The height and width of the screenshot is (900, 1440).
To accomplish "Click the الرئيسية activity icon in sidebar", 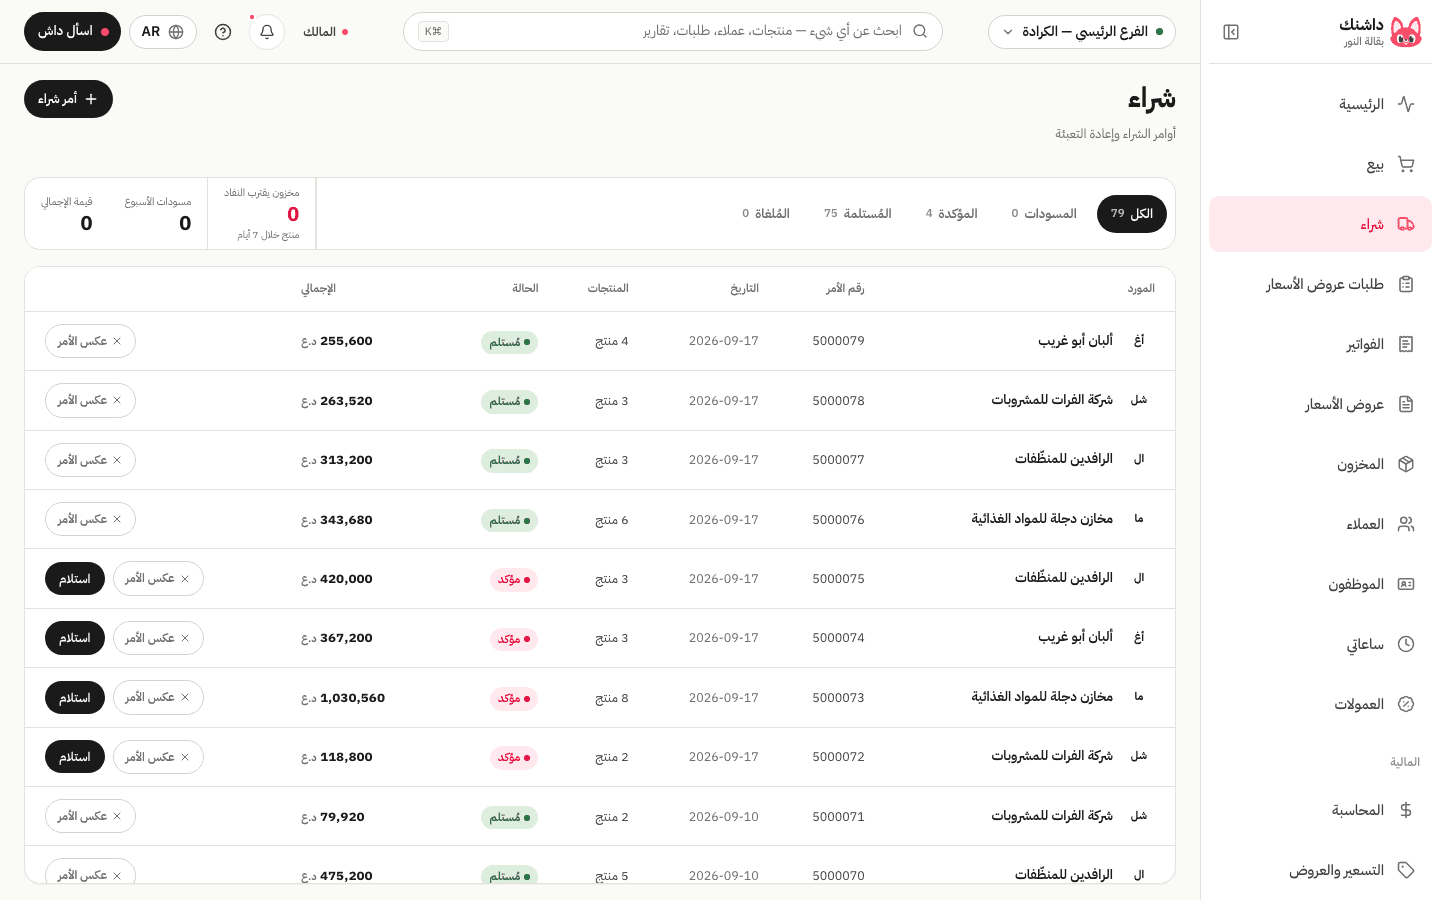I will [x=1406, y=104].
